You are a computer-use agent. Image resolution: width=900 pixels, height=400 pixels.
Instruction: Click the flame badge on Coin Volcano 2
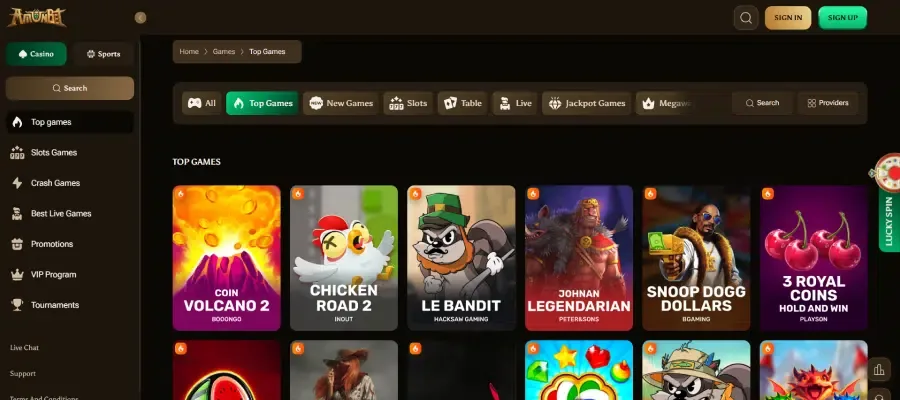coord(181,193)
